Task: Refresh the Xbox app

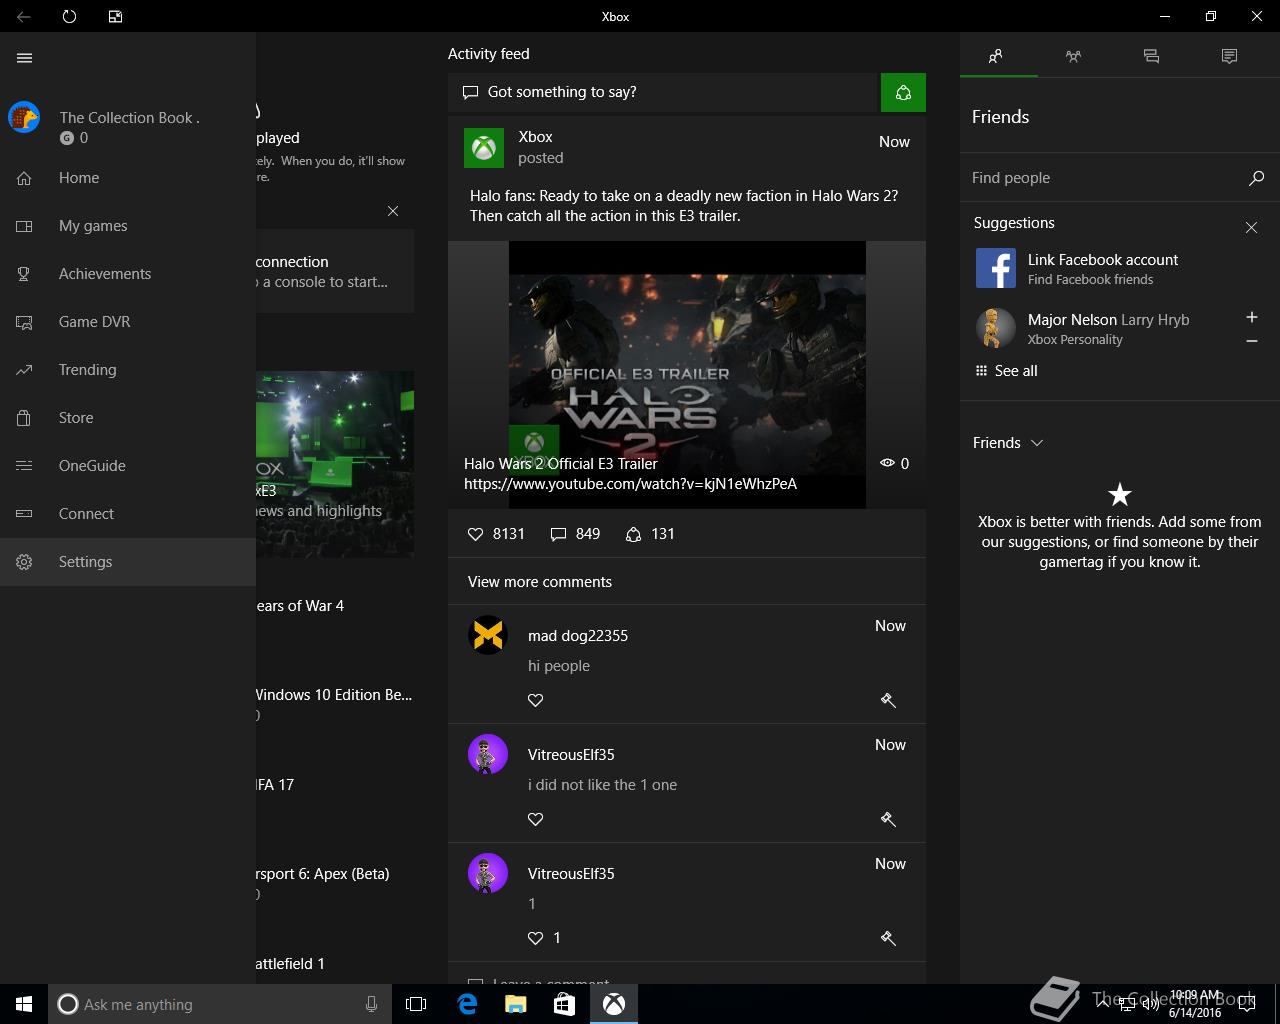Action: point(69,16)
